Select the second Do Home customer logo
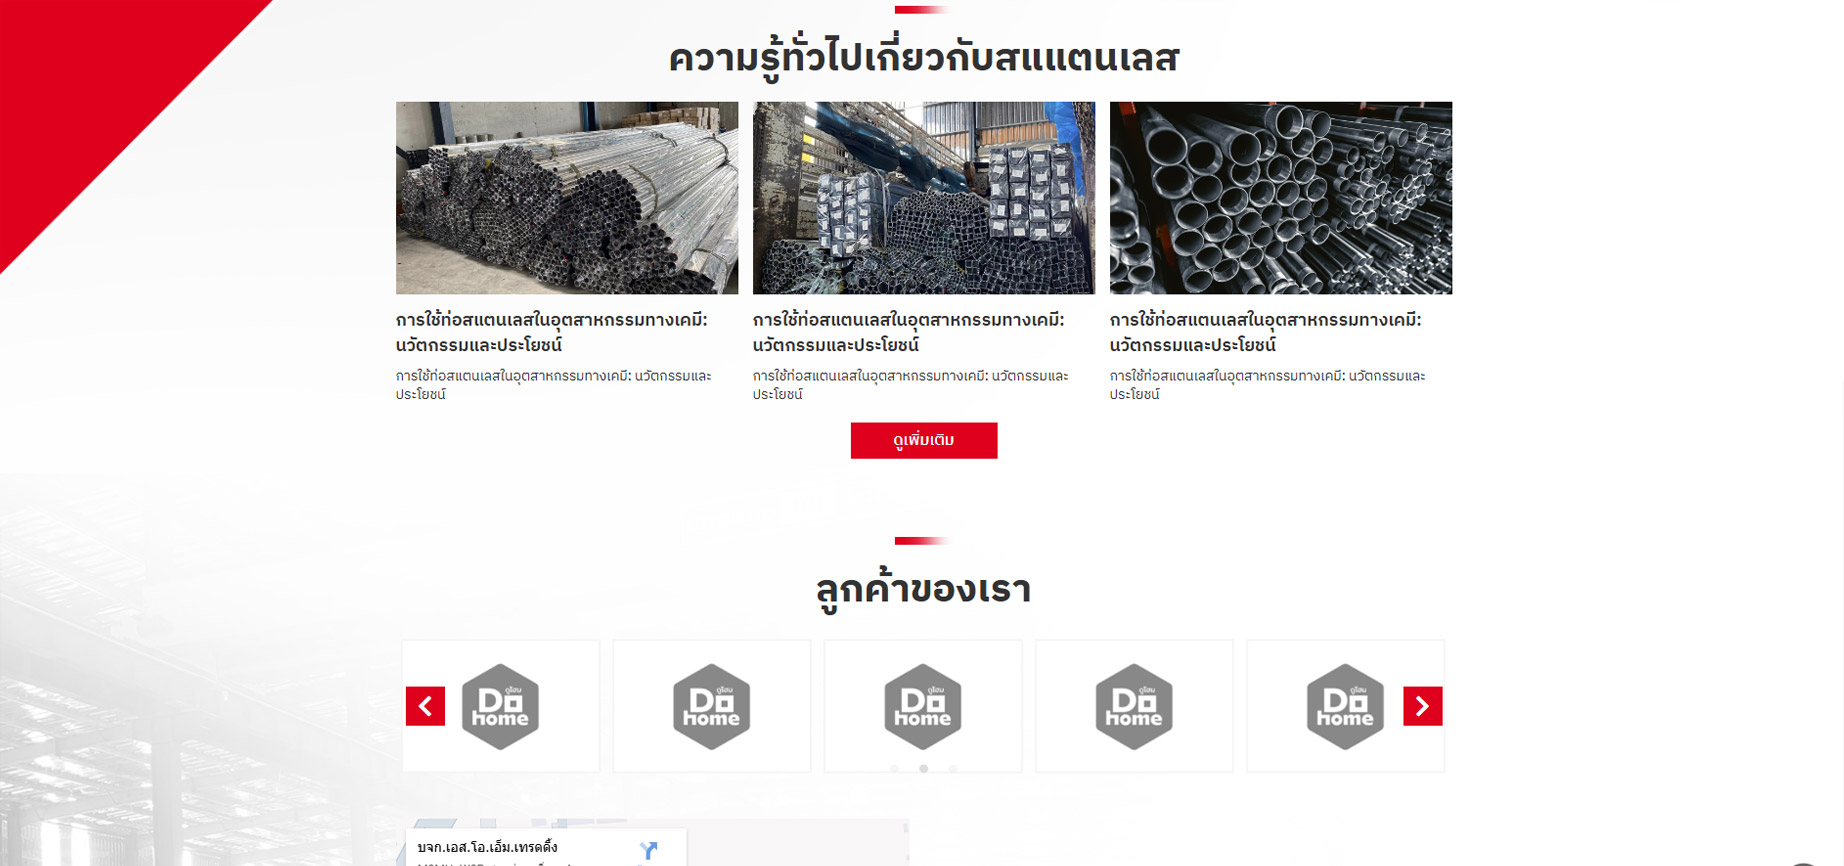1844x866 pixels. [x=711, y=707]
